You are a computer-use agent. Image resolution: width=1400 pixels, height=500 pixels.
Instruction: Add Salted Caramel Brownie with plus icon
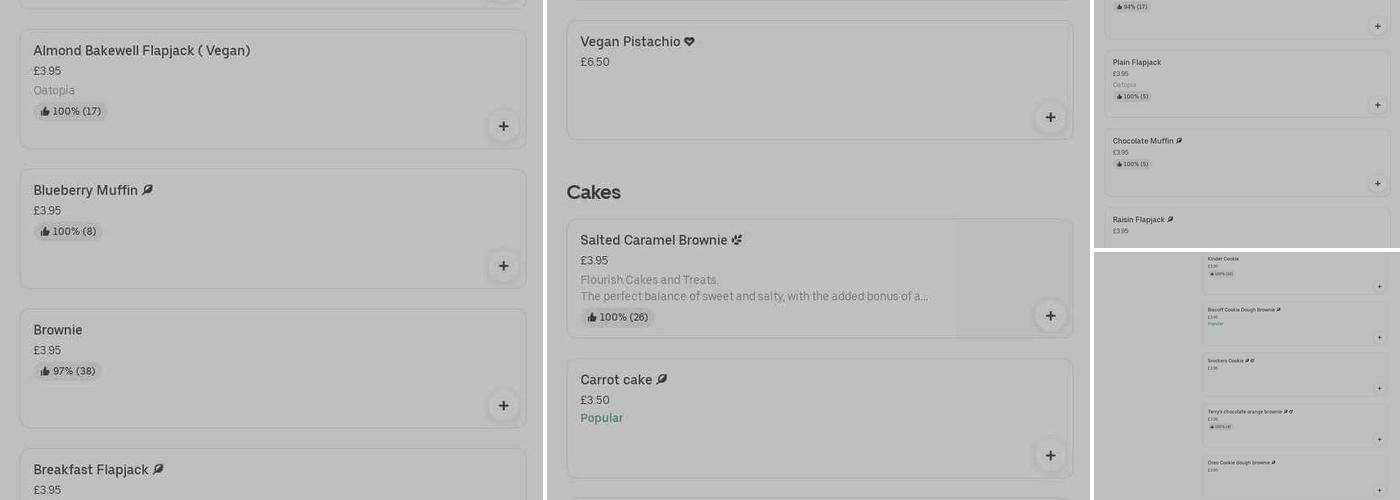tap(1050, 316)
